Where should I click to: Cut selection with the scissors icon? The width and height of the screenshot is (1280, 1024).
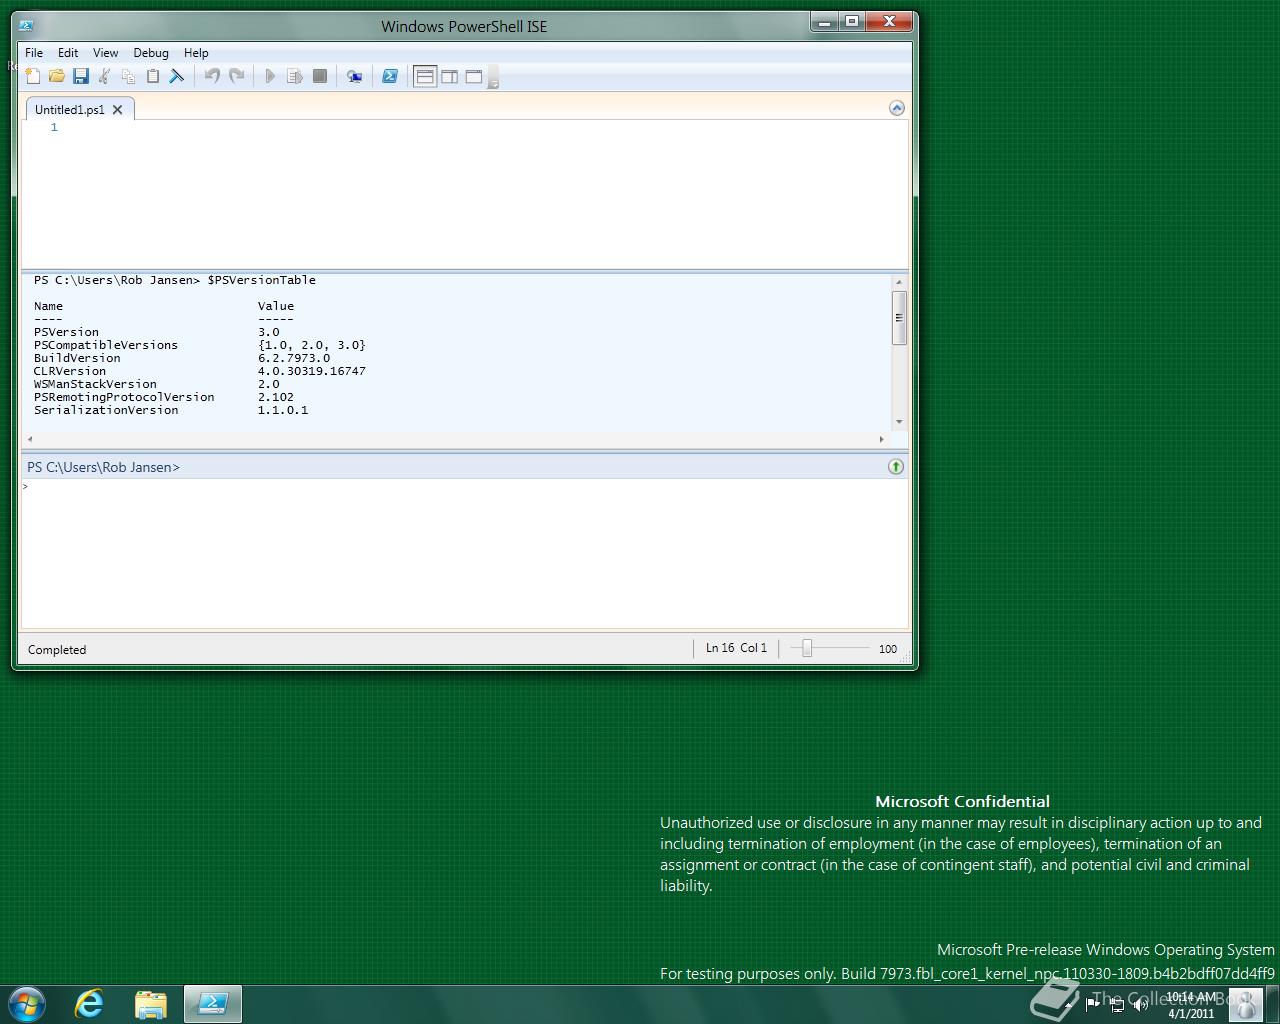[x=104, y=76]
